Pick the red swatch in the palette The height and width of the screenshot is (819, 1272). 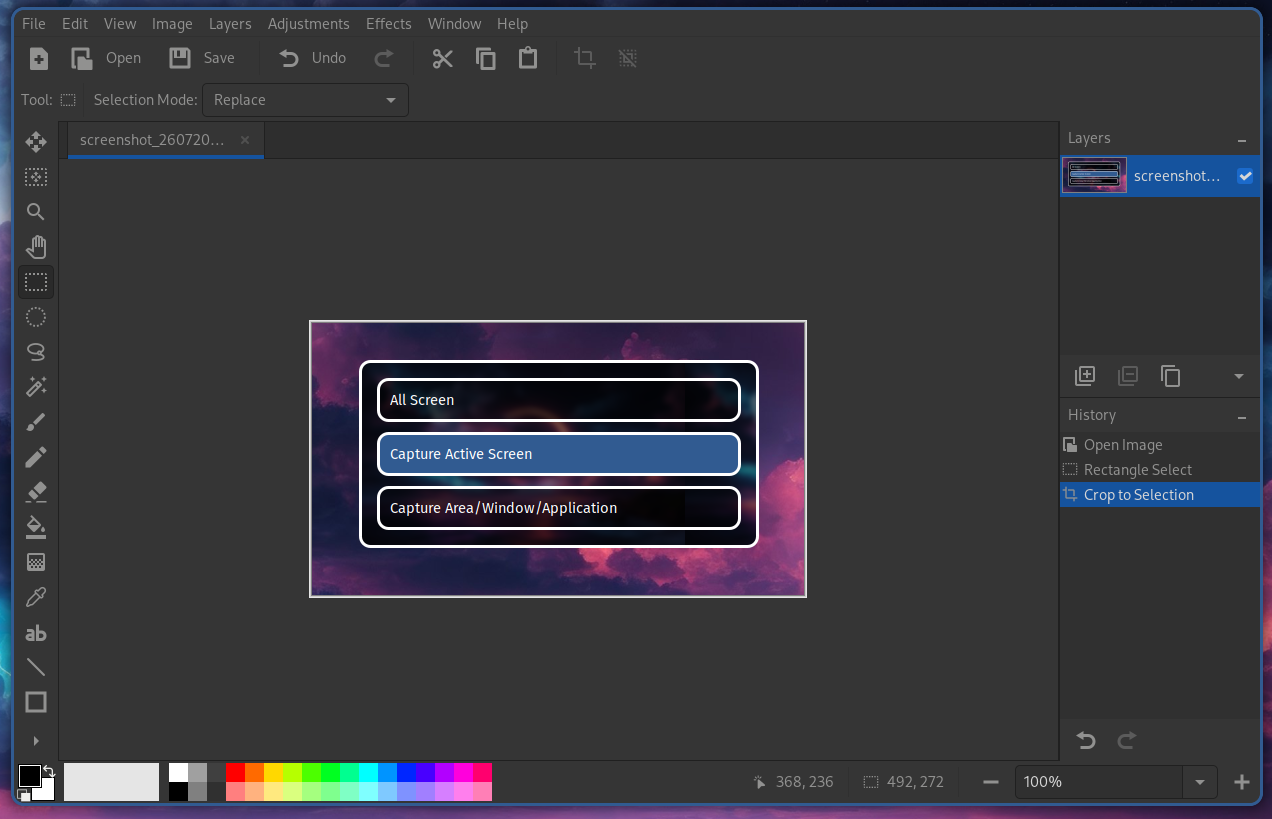click(x=235, y=772)
